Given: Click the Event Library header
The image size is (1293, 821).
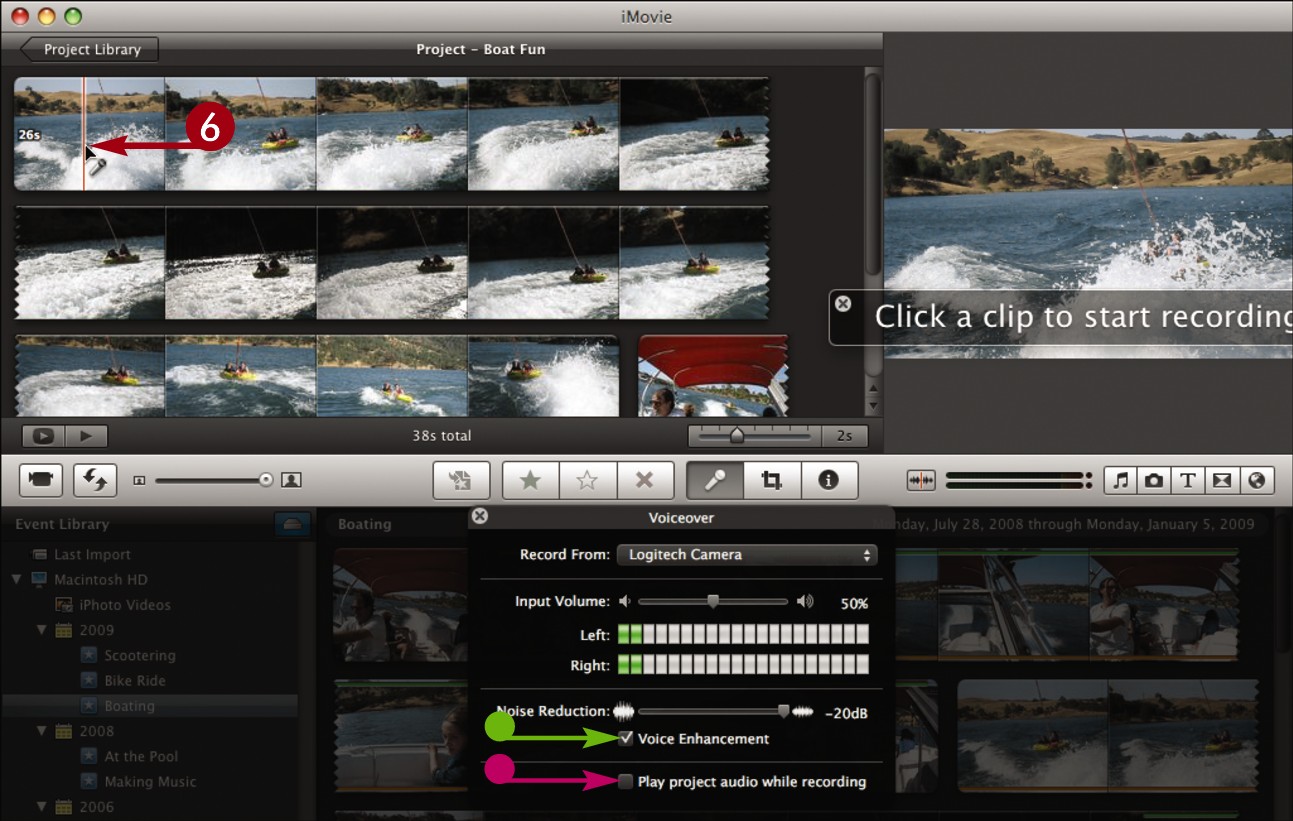Looking at the screenshot, I should point(62,523).
